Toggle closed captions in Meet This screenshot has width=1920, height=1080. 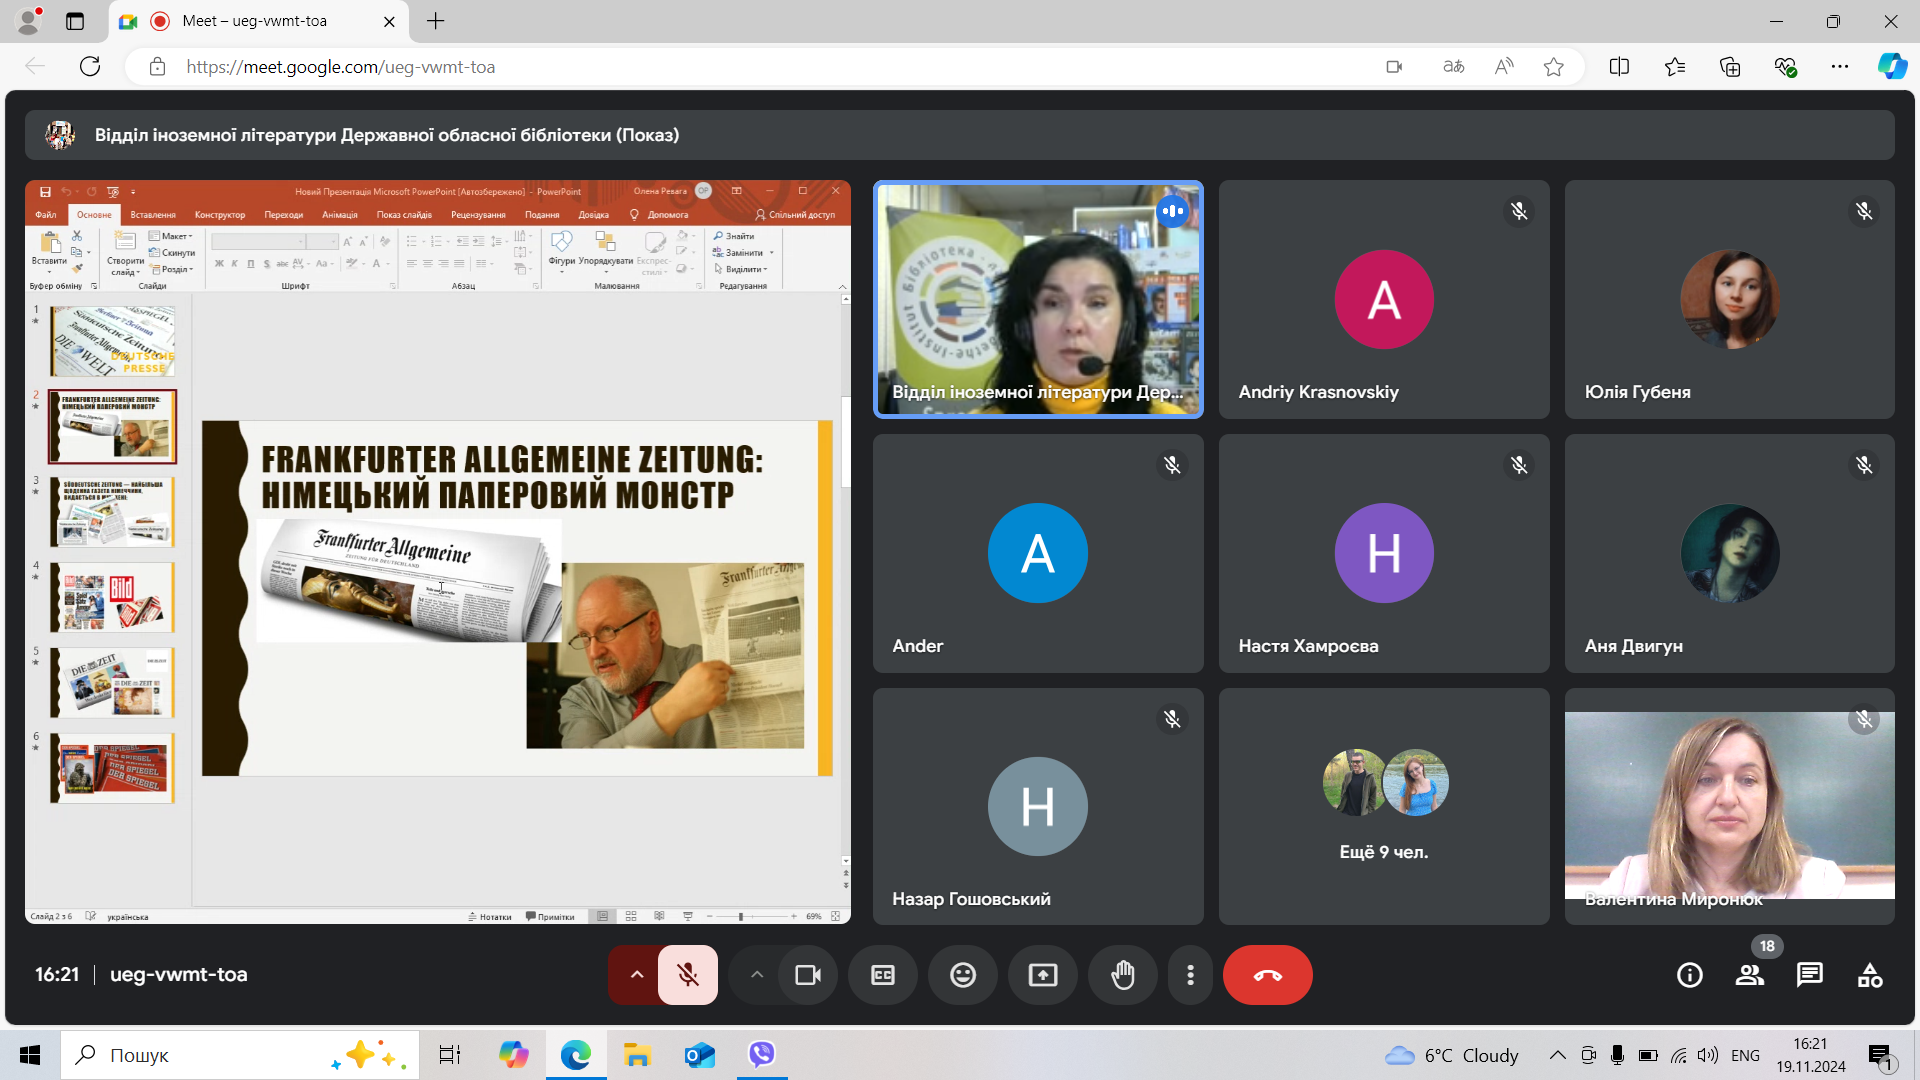click(883, 975)
